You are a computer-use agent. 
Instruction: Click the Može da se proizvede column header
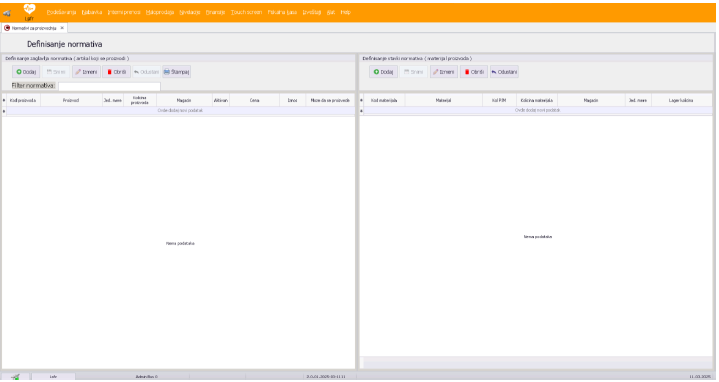pyautogui.click(x=330, y=100)
